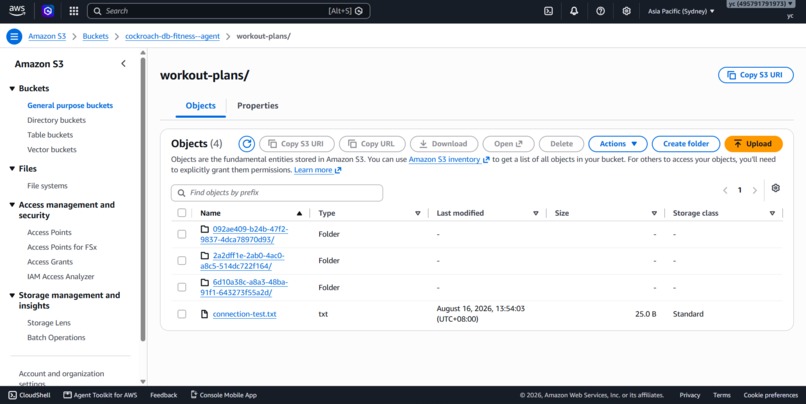Sort by Name column ascending arrow

coord(299,213)
